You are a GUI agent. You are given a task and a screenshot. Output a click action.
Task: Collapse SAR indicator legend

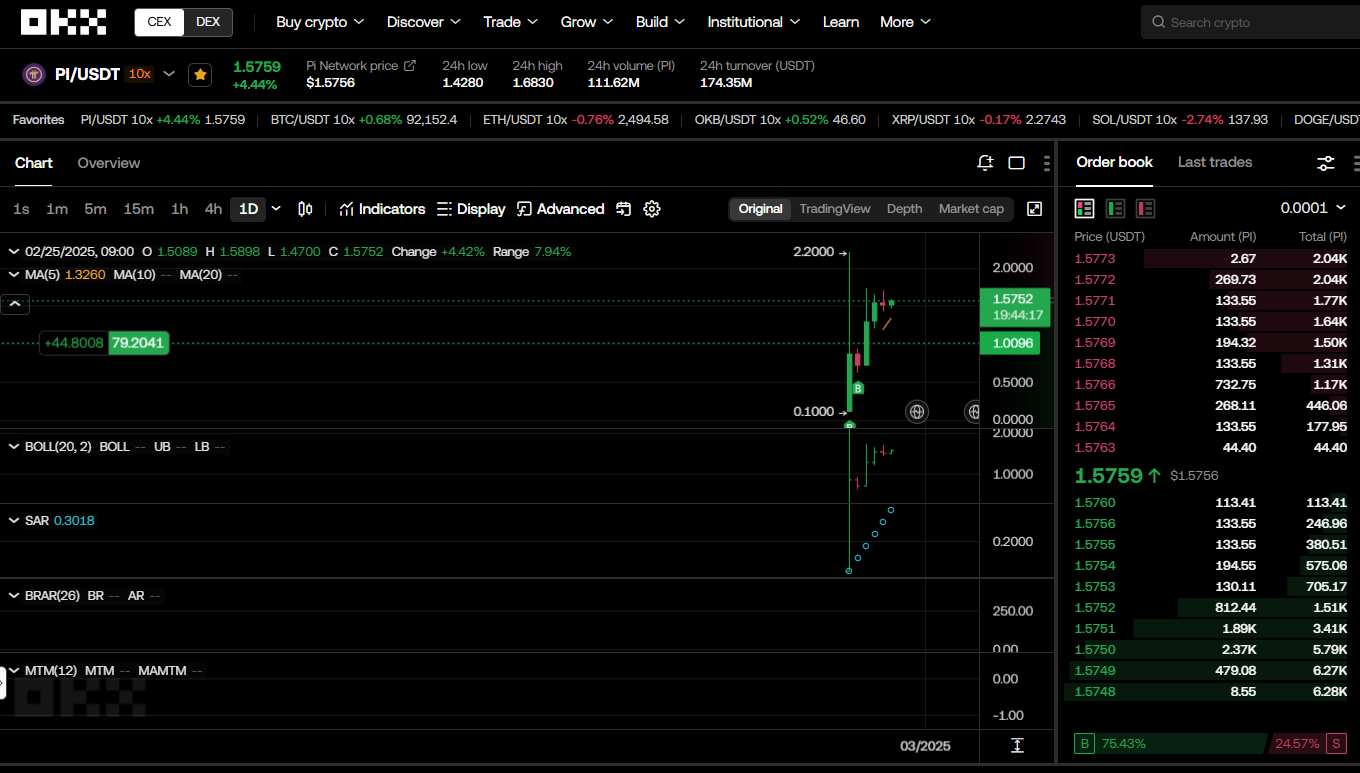coord(14,521)
